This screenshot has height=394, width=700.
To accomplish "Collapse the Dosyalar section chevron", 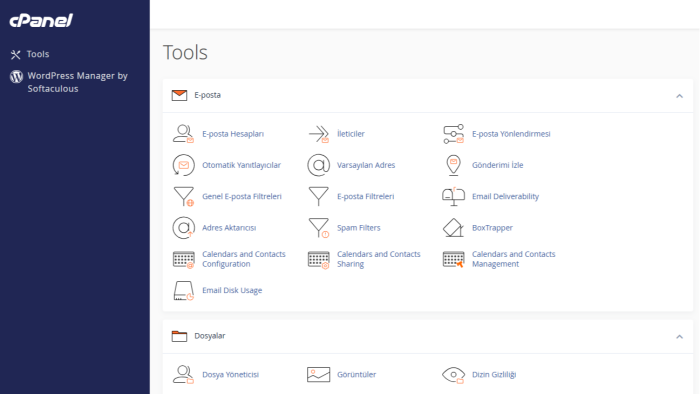I will [679, 336].
